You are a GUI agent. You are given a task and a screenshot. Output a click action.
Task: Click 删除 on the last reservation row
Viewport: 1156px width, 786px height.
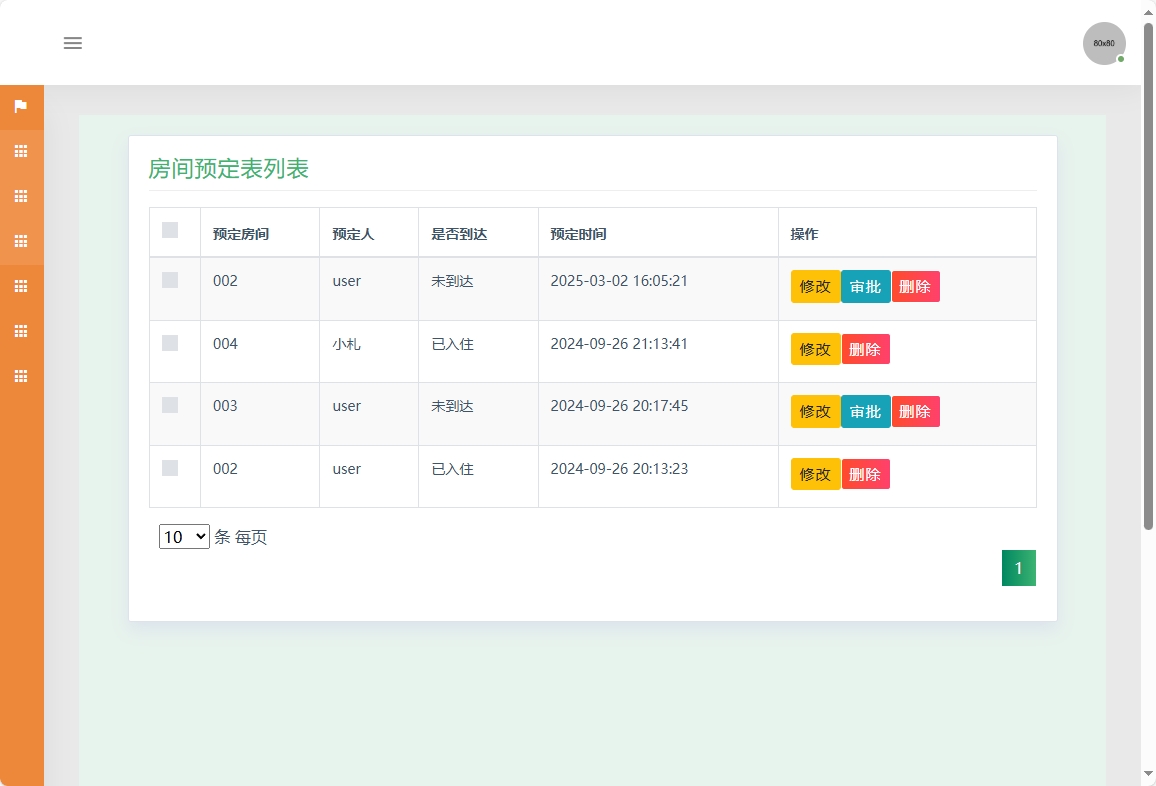tap(865, 474)
